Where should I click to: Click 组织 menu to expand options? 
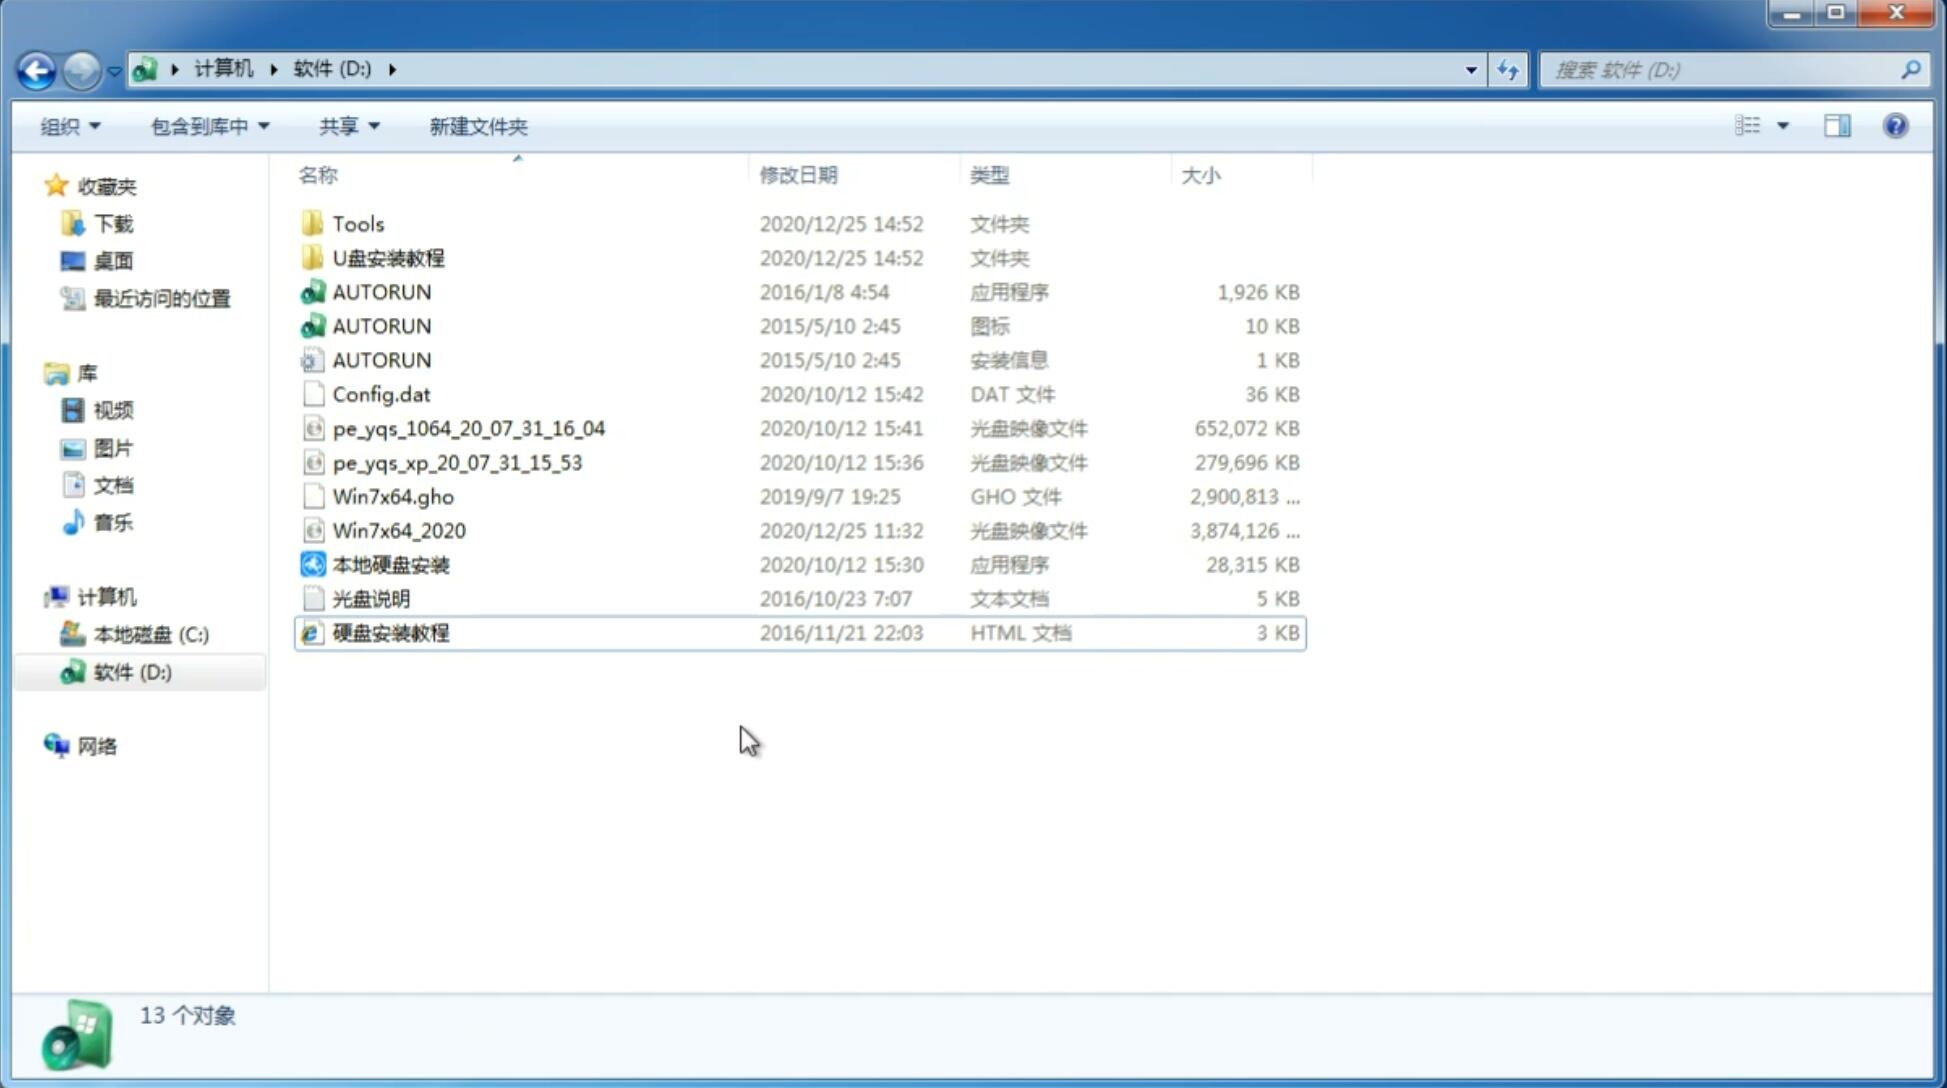click(70, 124)
